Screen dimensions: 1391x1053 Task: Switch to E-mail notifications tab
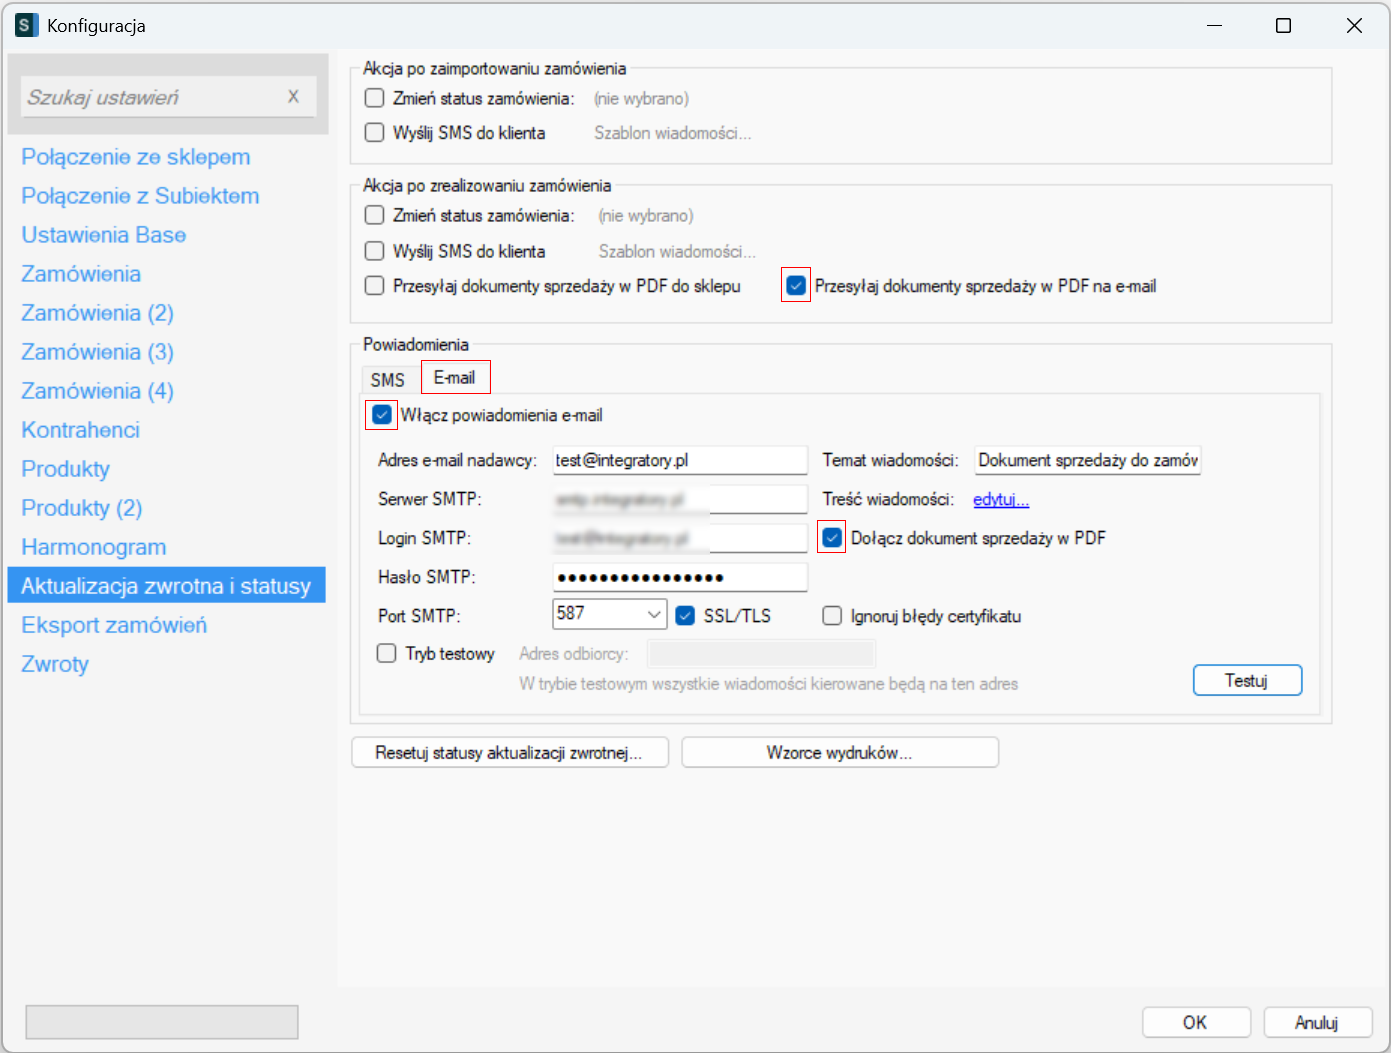(x=455, y=378)
